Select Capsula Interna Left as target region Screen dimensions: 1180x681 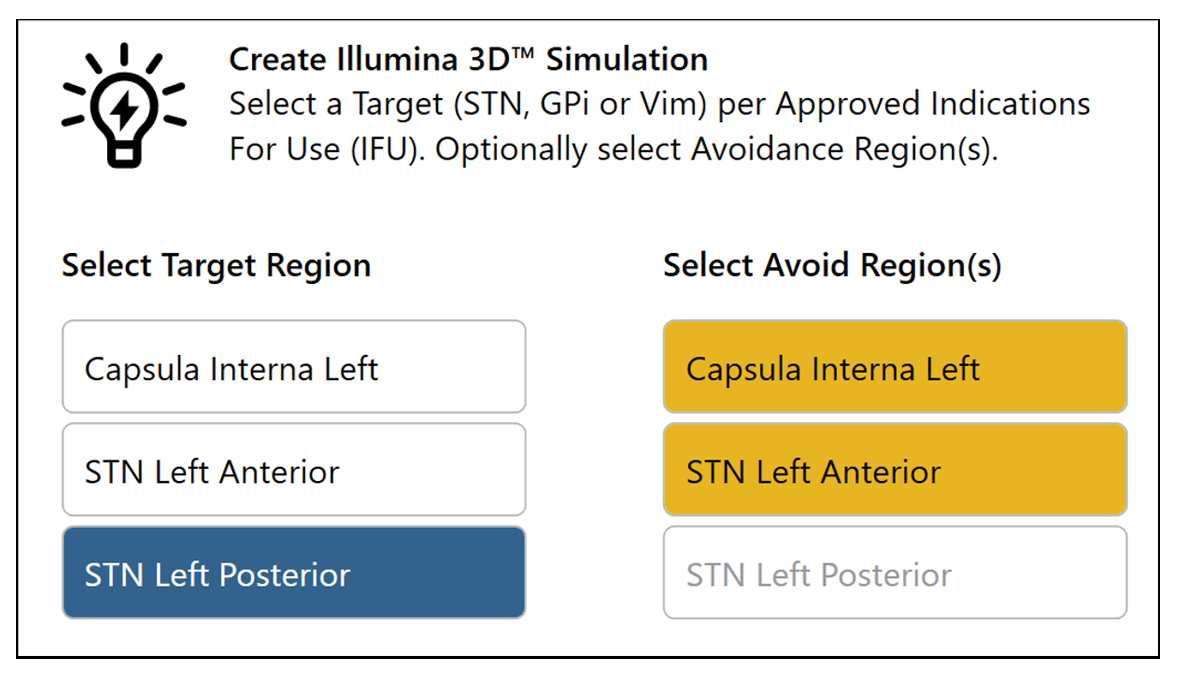pyautogui.click(x=293, y=367)
